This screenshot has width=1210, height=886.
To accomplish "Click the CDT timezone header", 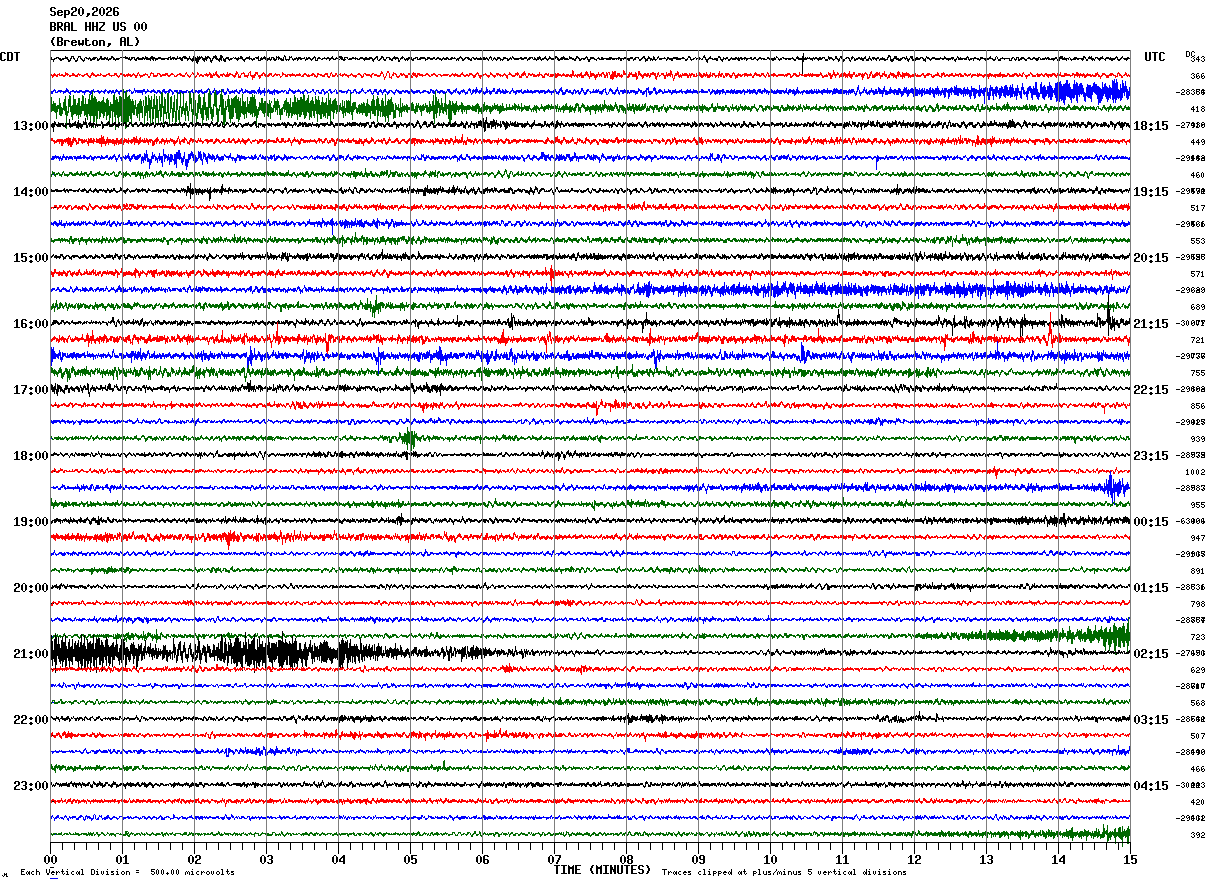I will point(10,57).
